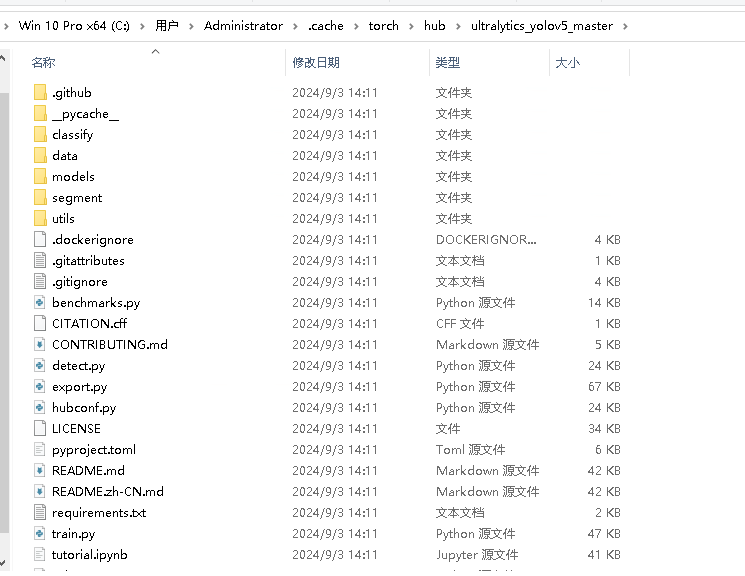Go to Administrator breadcrumb folder

coord(243,26)
